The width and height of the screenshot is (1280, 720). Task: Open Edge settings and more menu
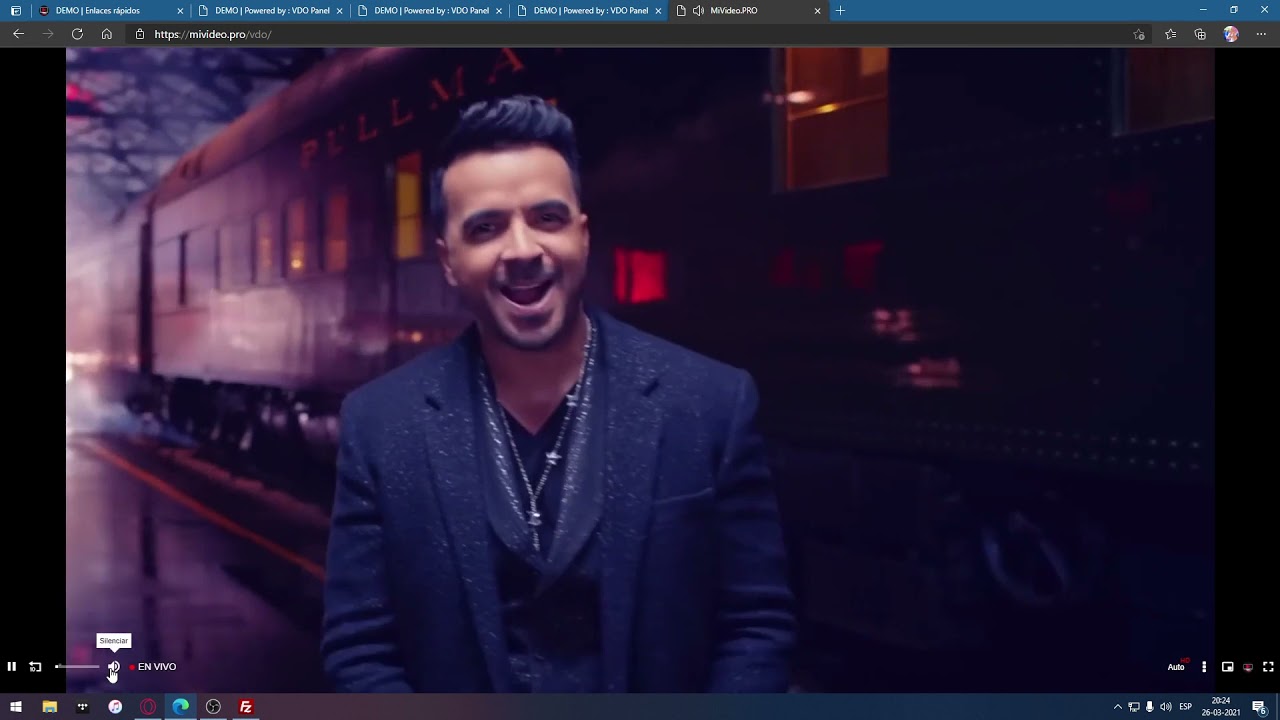pyautogui.click(x=1261, y=34)
